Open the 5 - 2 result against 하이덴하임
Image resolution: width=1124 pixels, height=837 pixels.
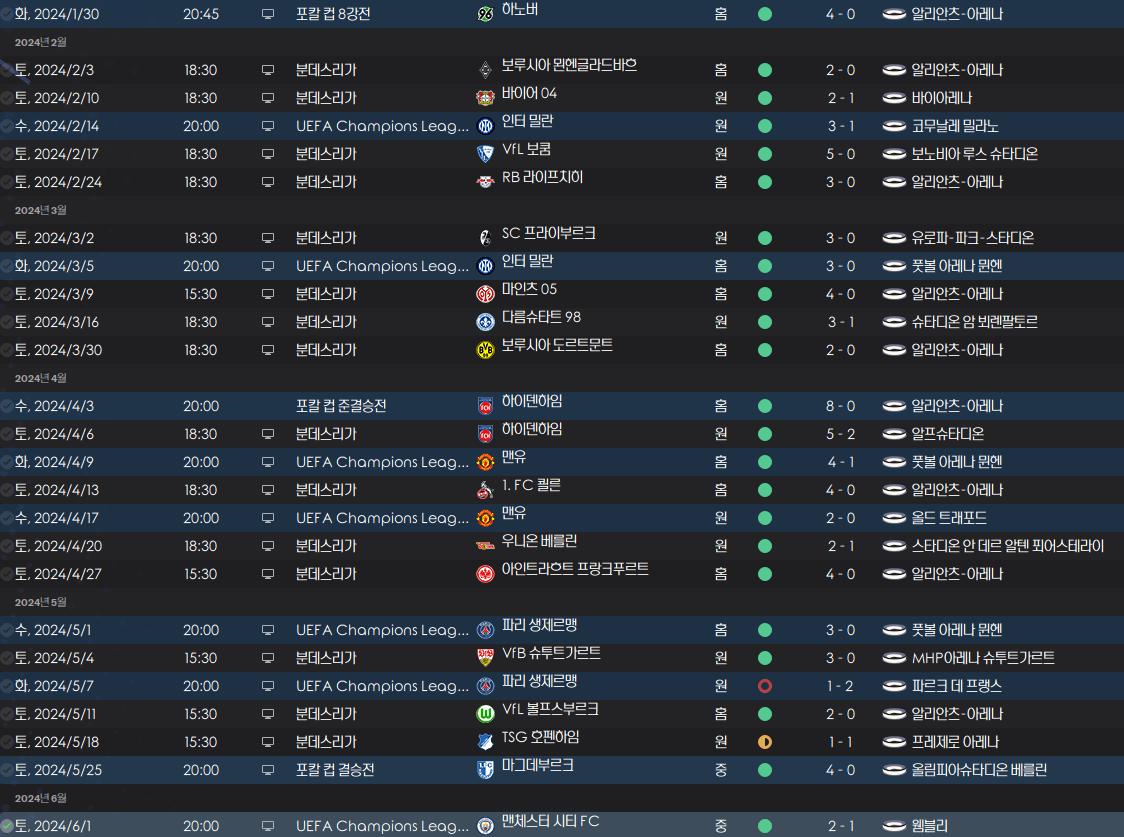pos(840,434)
